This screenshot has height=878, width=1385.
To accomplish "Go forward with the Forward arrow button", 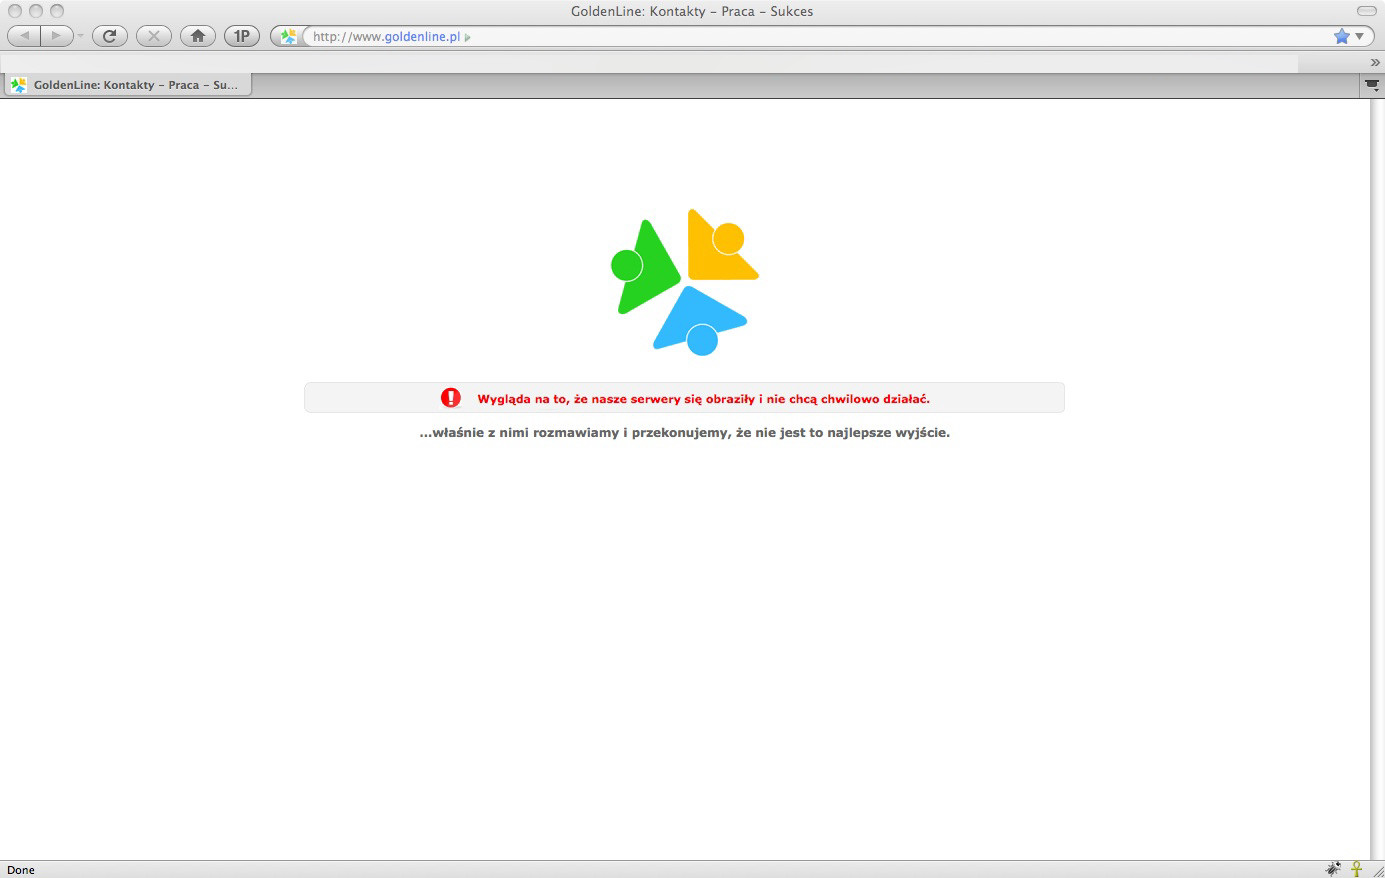I will [x=57, y=36].
